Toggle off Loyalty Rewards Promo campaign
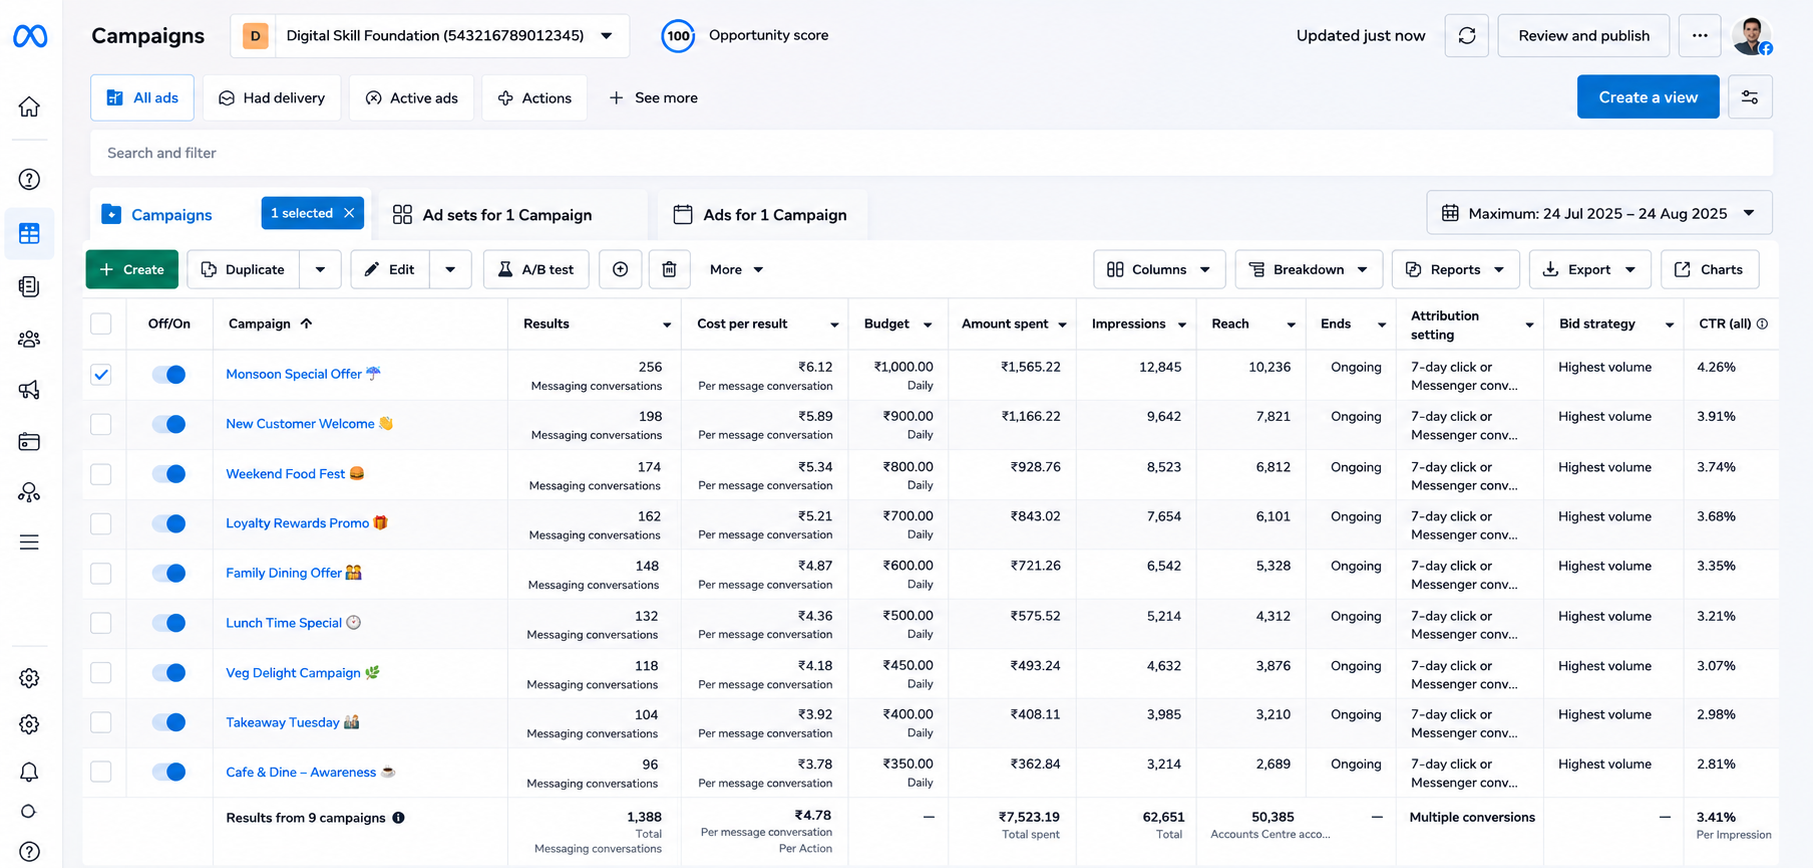The height and width of the screenshot is (868, 1813). coord(169,523)
